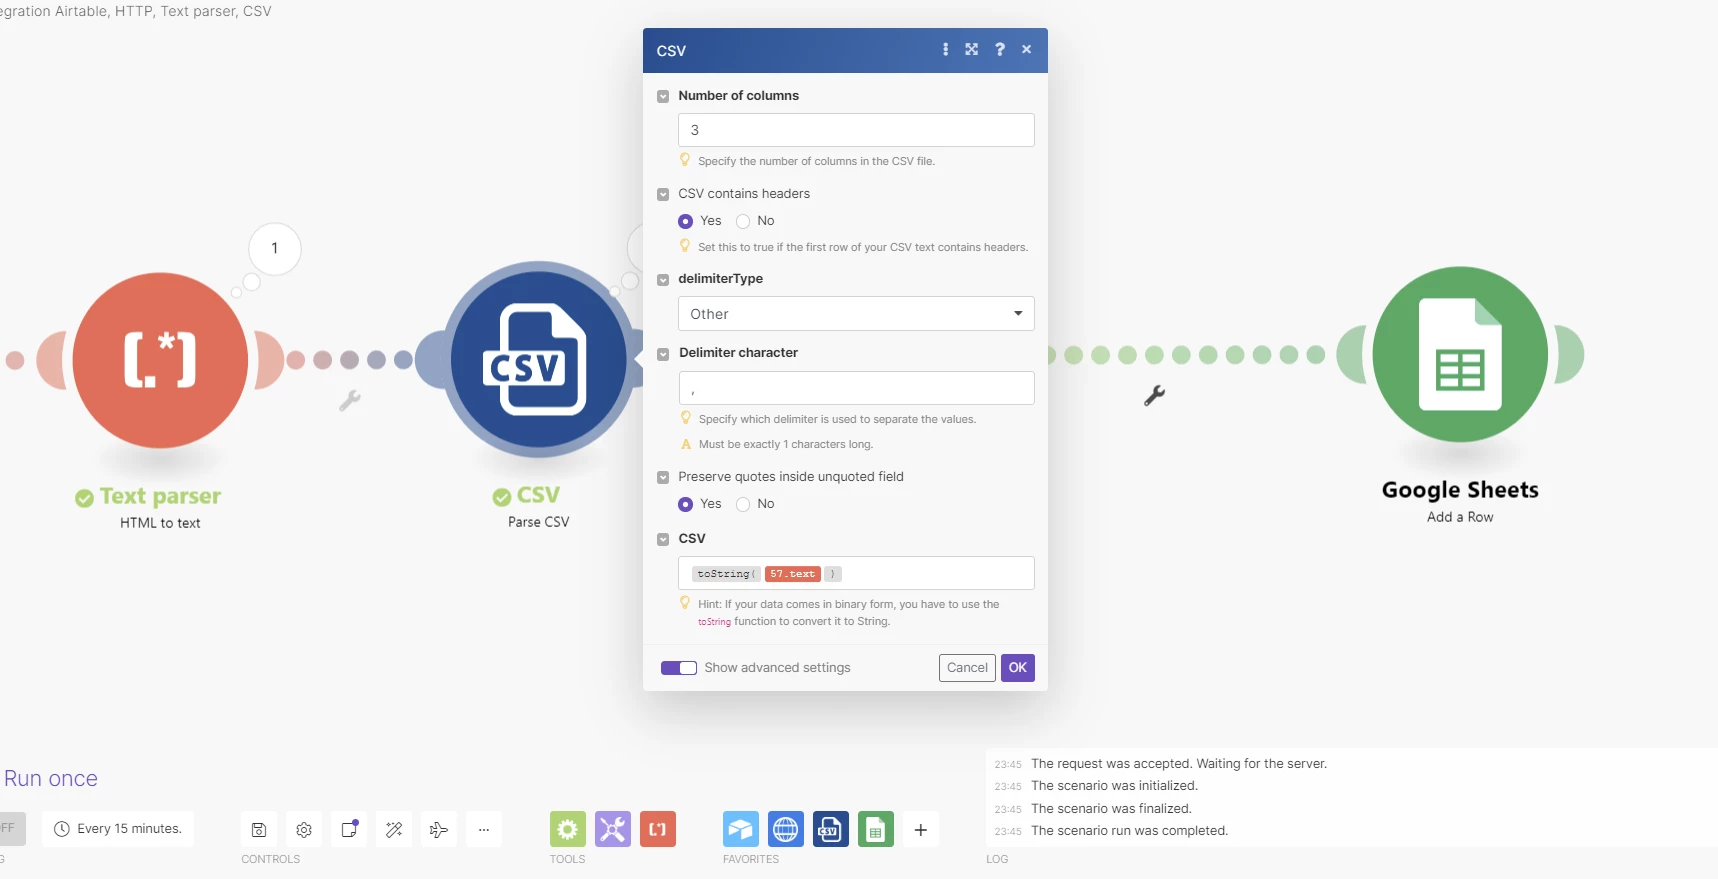Click the toString link in the hint

point(714,622)
